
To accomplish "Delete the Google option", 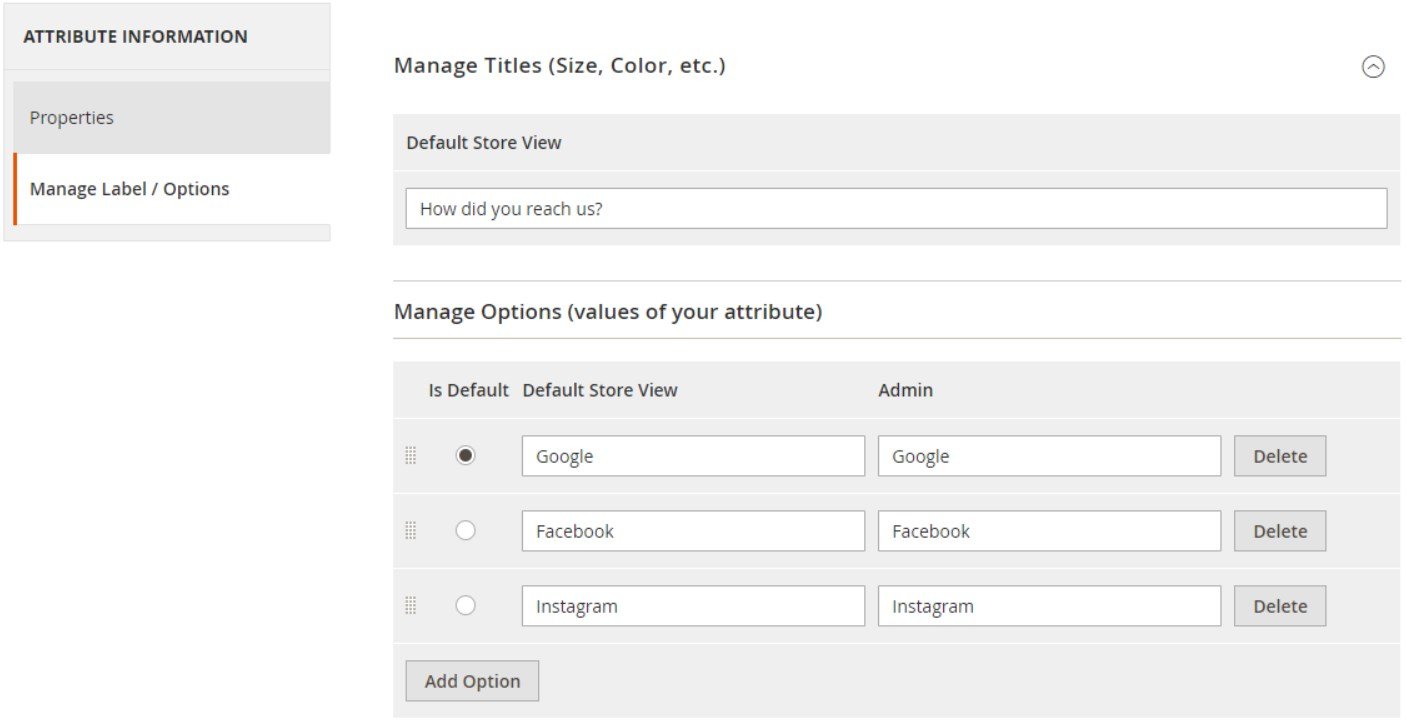I will click(x=1280, y=456).
